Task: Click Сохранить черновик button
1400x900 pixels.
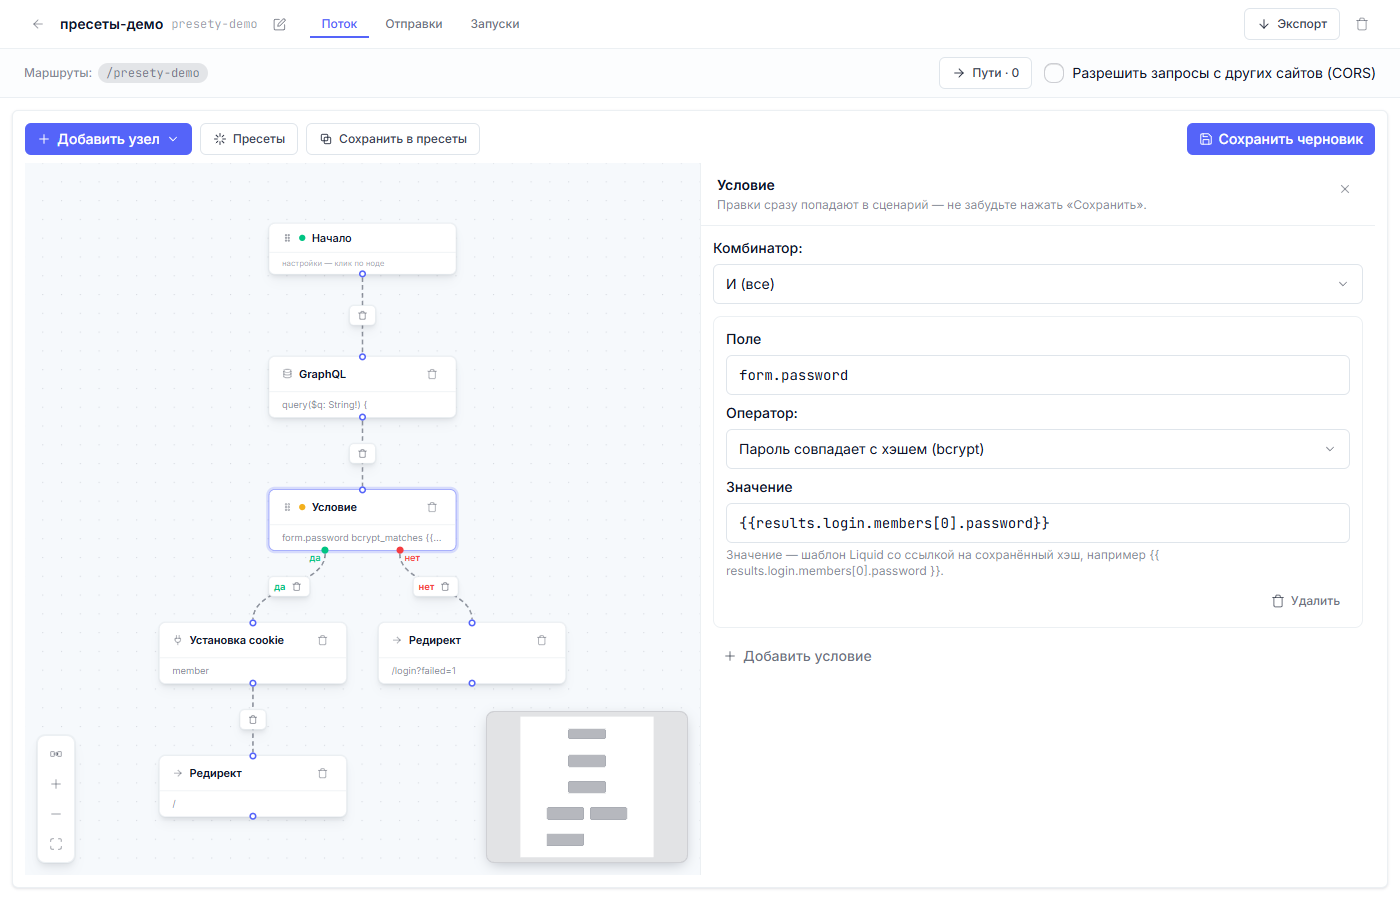Action: click(x=1280, y=139)
